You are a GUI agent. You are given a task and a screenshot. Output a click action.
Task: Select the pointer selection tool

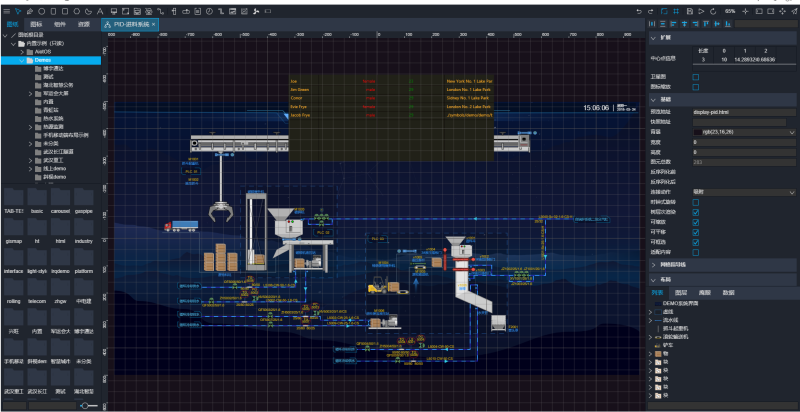coord(18,10)
